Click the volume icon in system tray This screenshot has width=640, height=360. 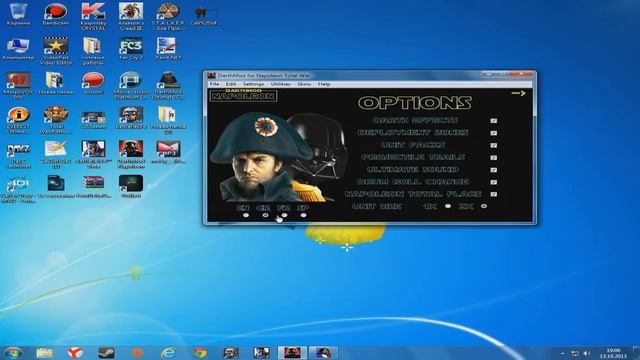[587, 353]
